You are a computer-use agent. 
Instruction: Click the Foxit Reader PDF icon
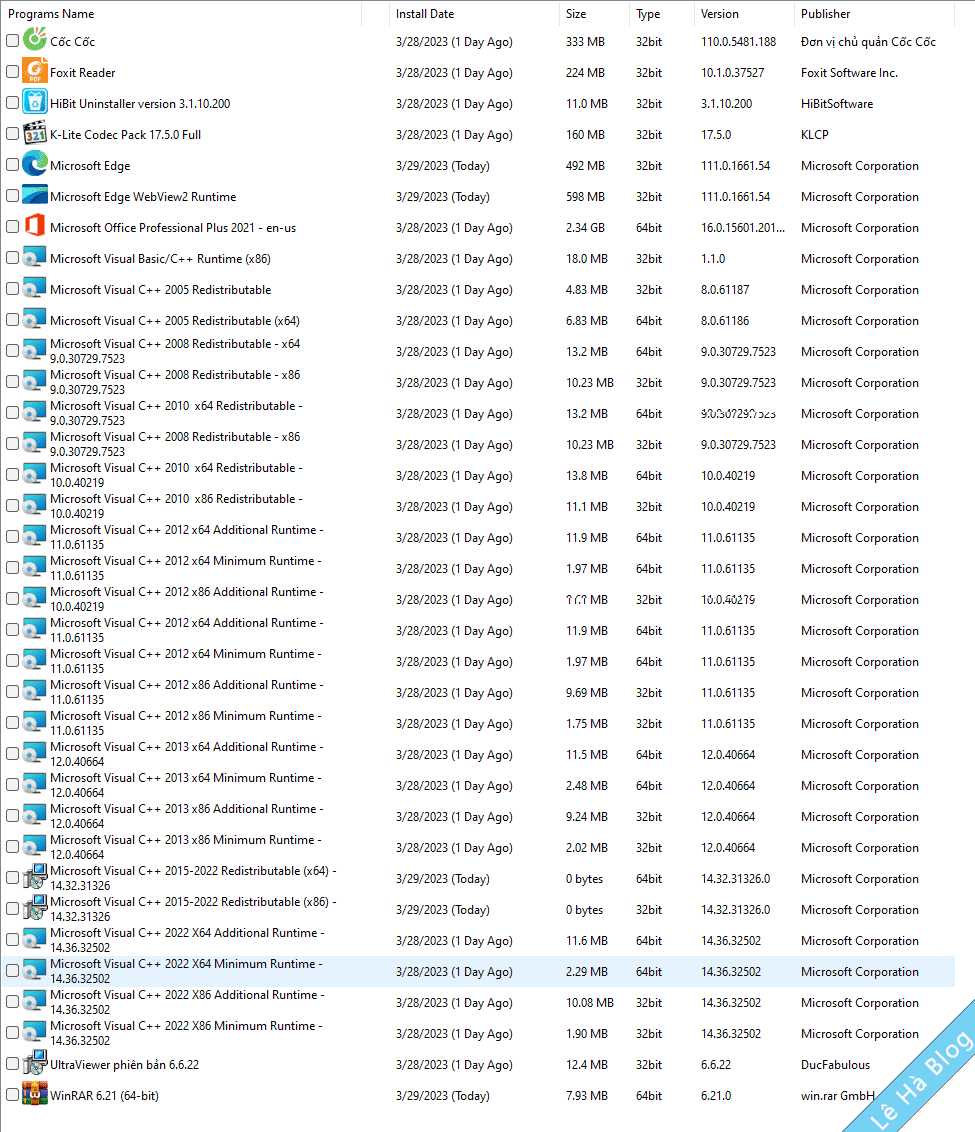click(35, 71)
